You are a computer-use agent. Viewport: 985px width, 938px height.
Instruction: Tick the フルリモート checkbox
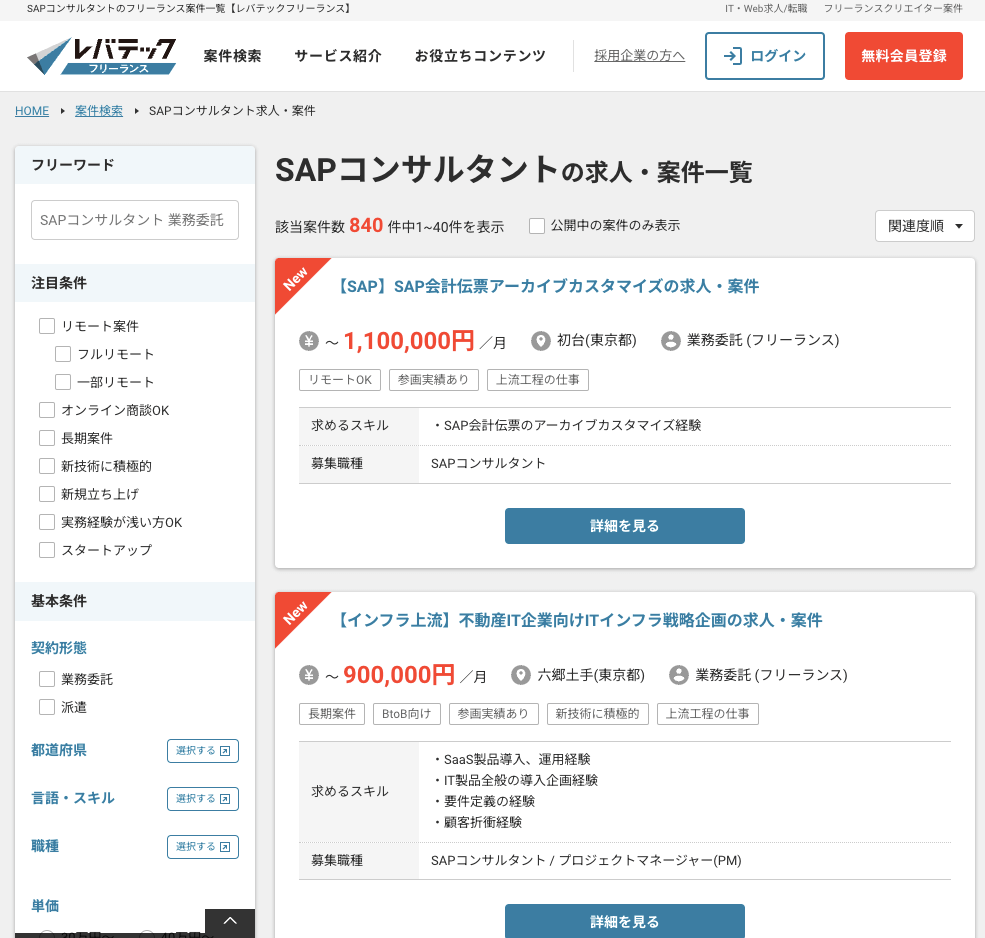[63, 354]
